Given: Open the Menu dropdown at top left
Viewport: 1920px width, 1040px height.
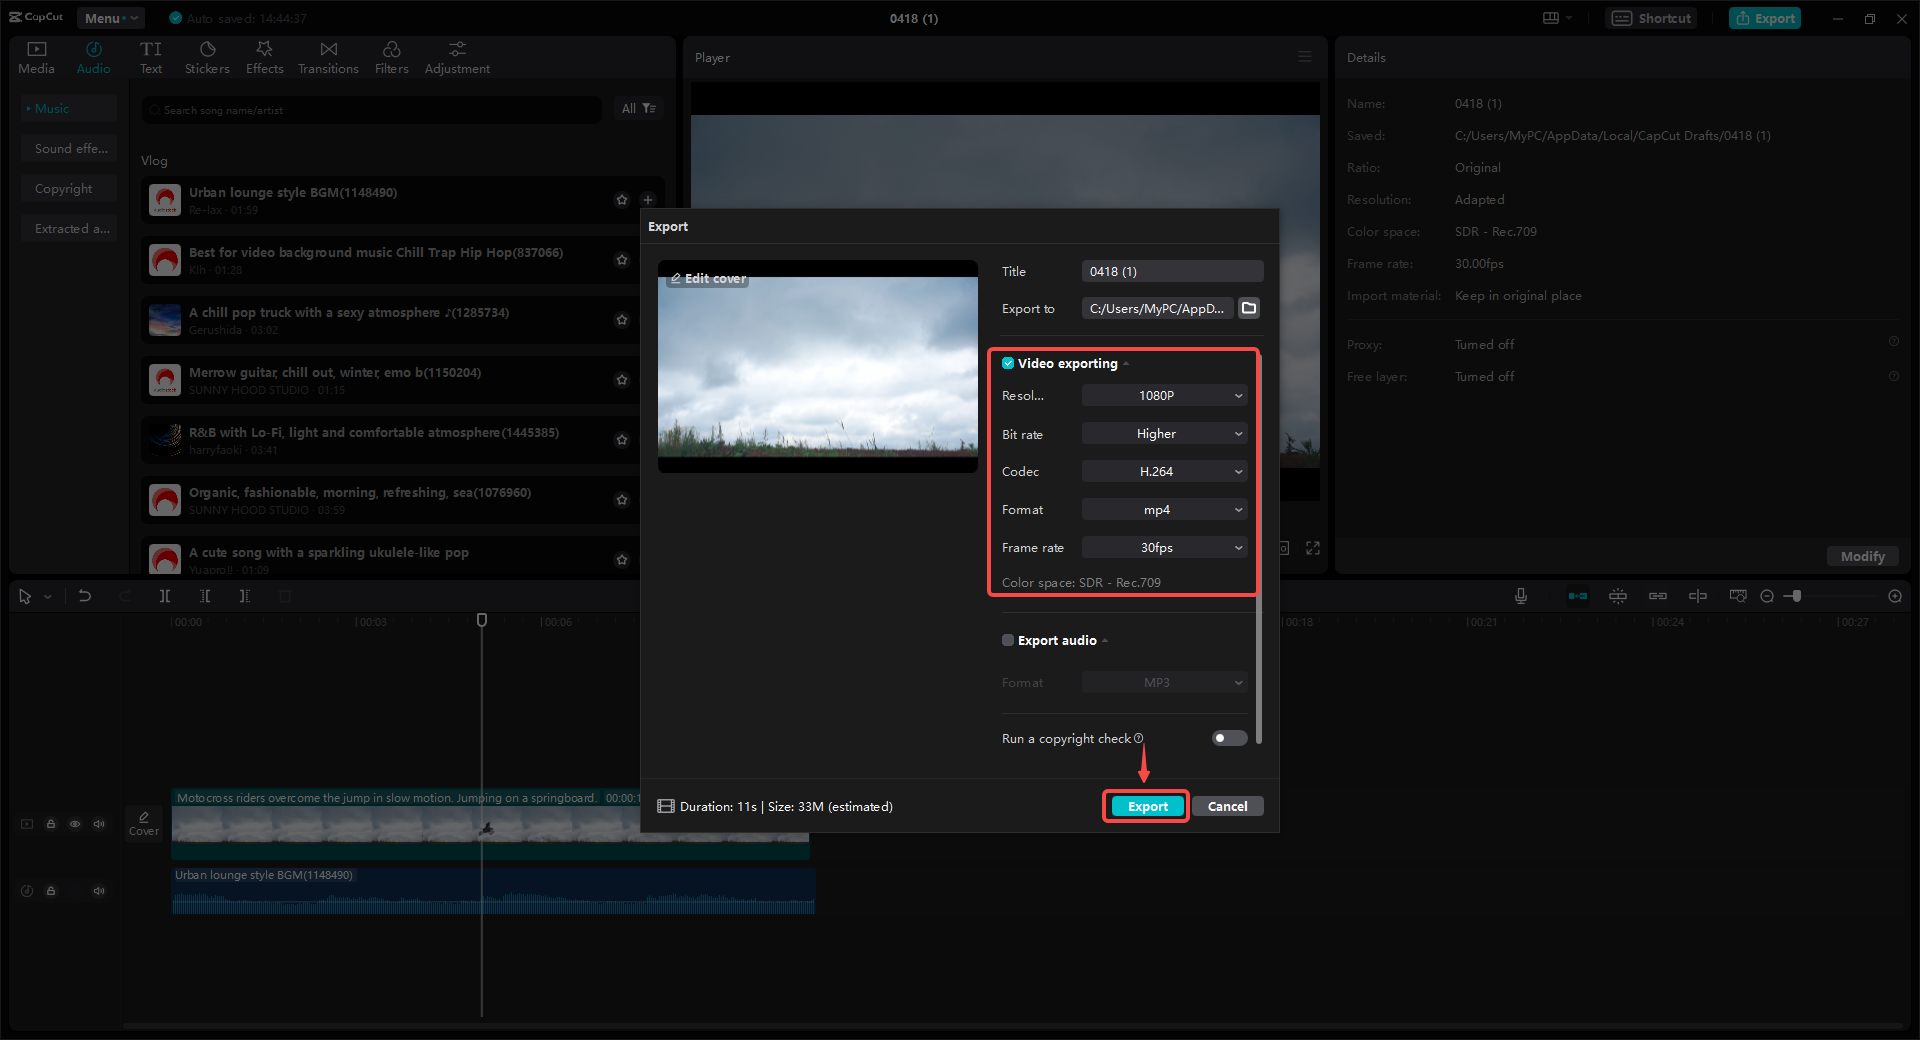Looking at the screenshot, I should coord(110,17).
